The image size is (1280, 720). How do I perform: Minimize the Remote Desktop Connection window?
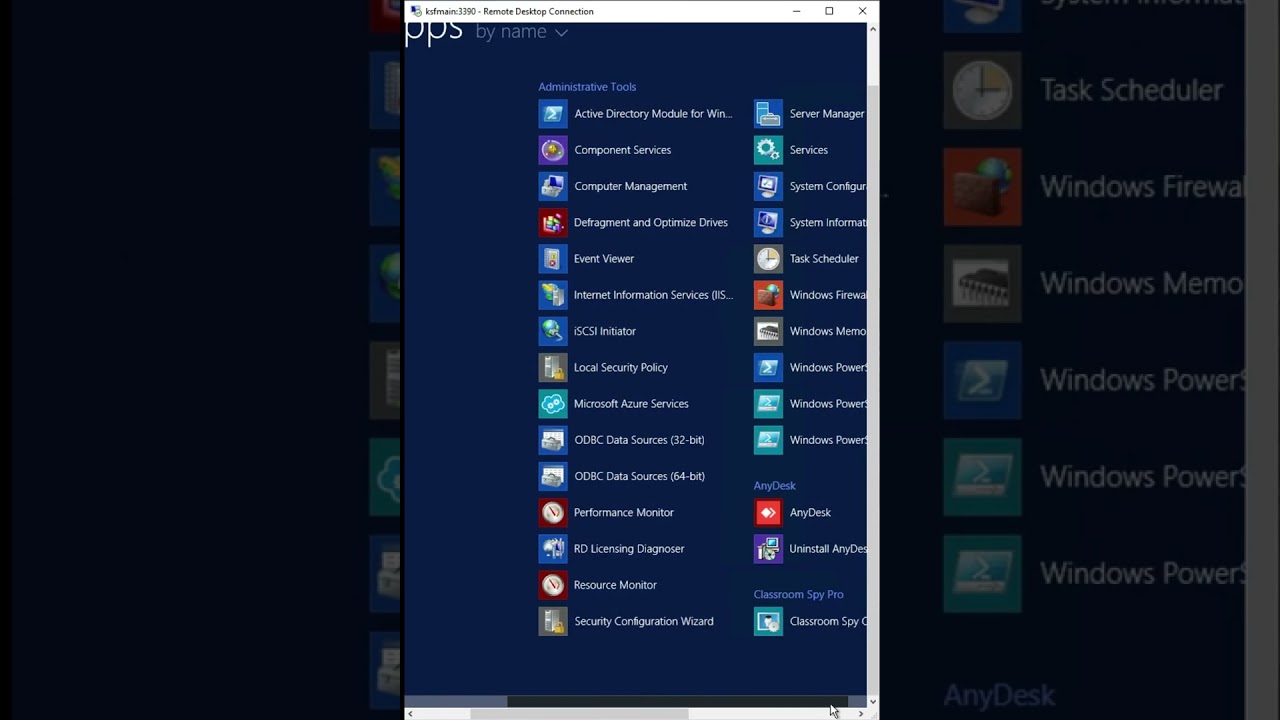pos(796,11)
